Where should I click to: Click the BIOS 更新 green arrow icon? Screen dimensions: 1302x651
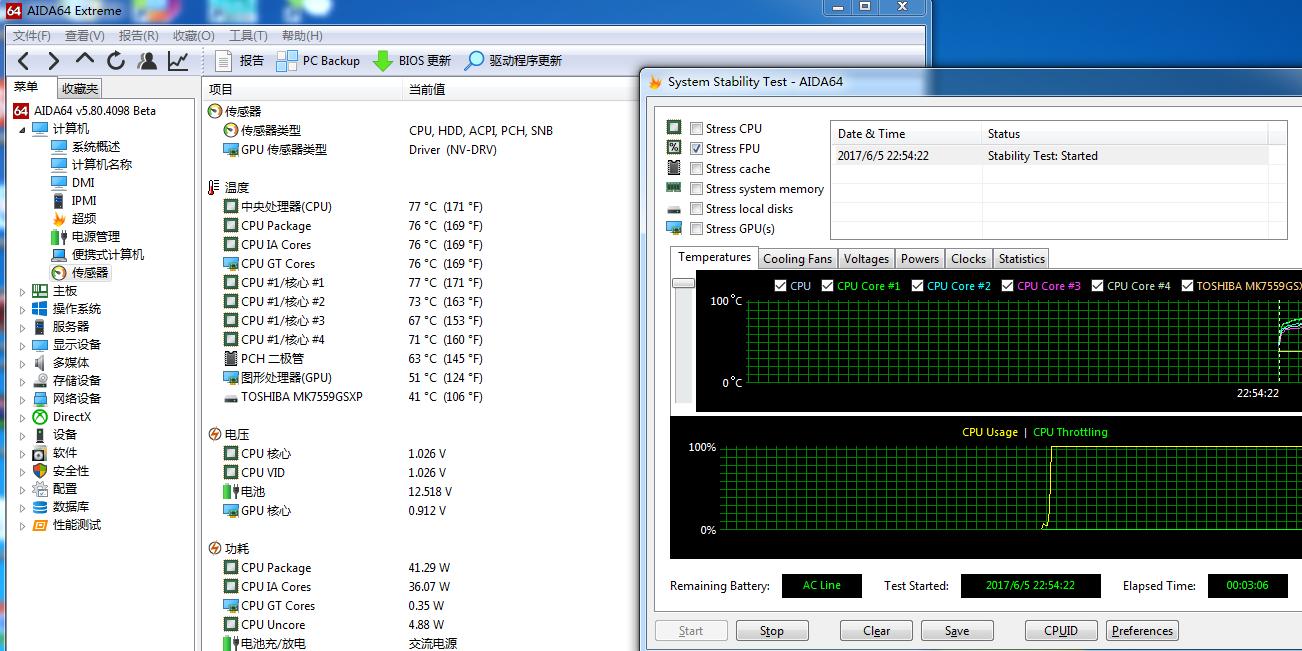click(383, 61)
